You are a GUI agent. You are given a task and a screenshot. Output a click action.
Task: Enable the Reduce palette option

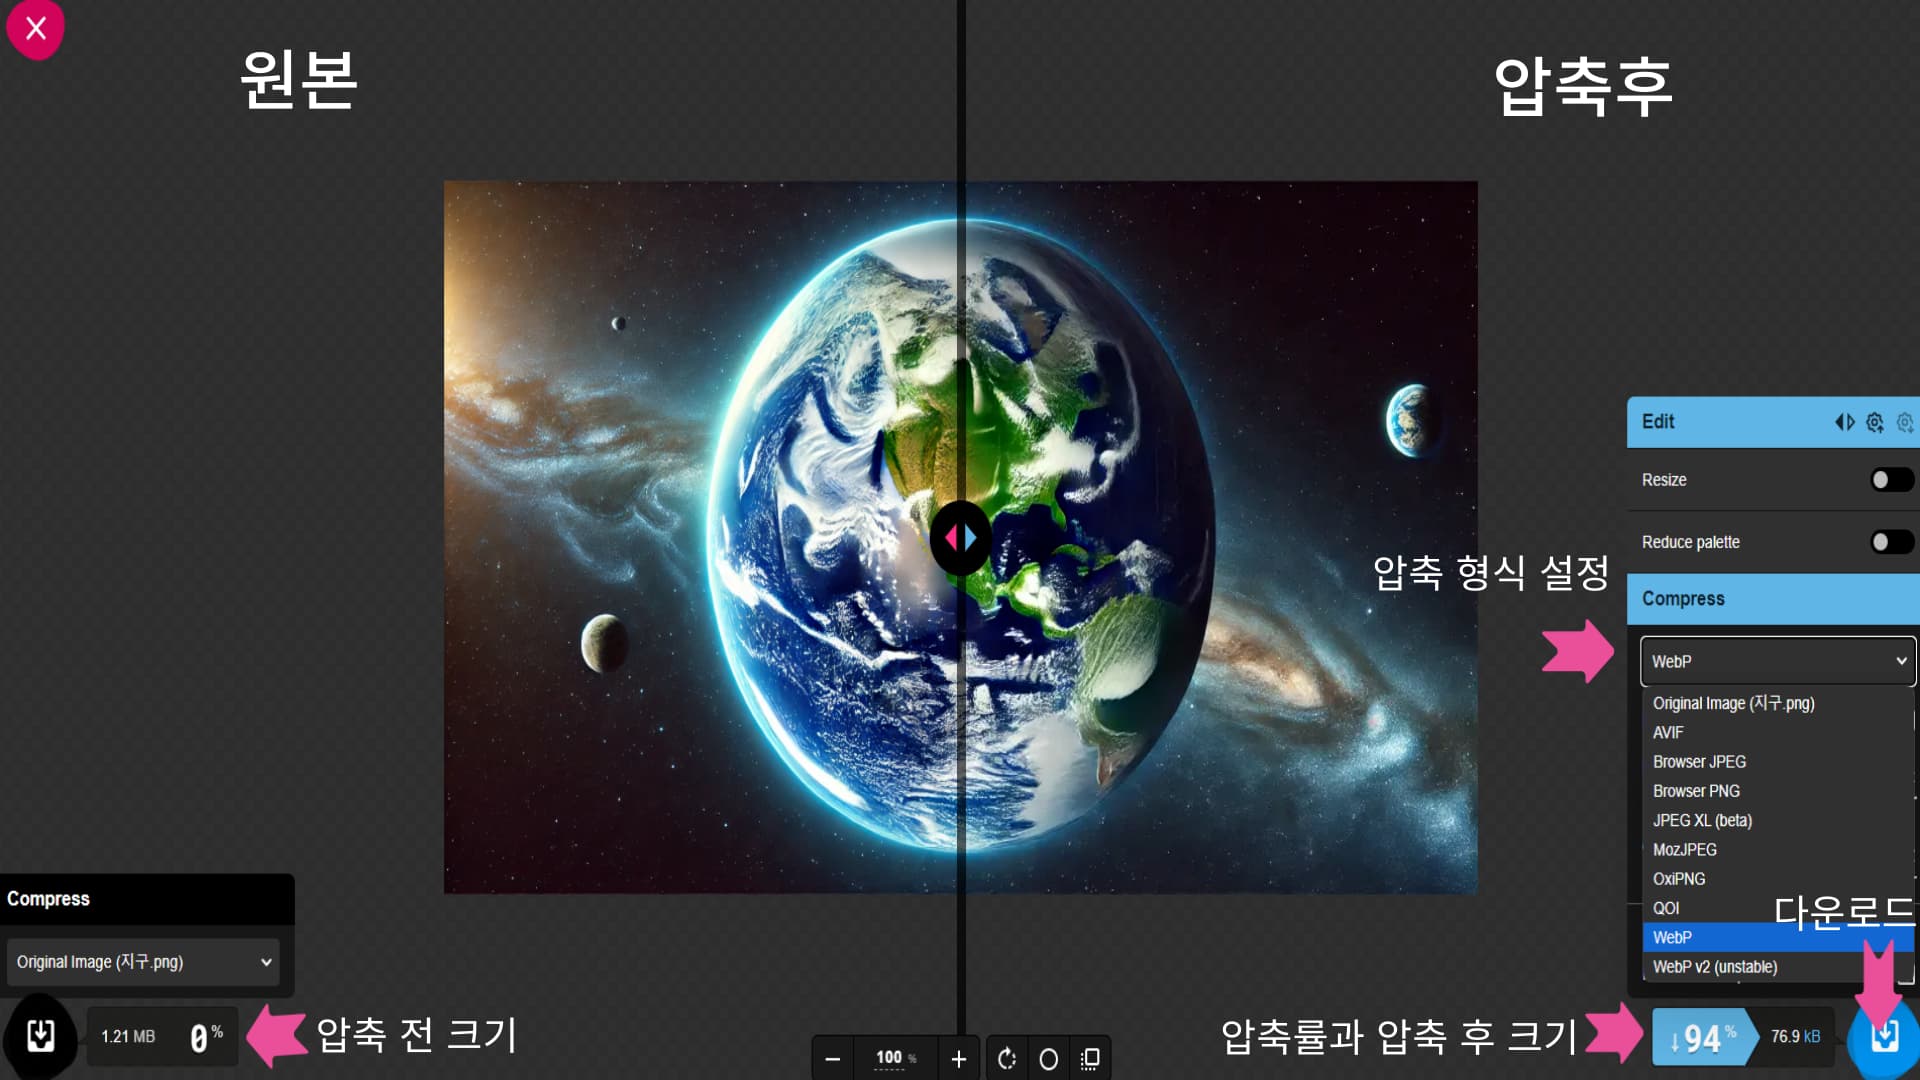(1892, 542)
